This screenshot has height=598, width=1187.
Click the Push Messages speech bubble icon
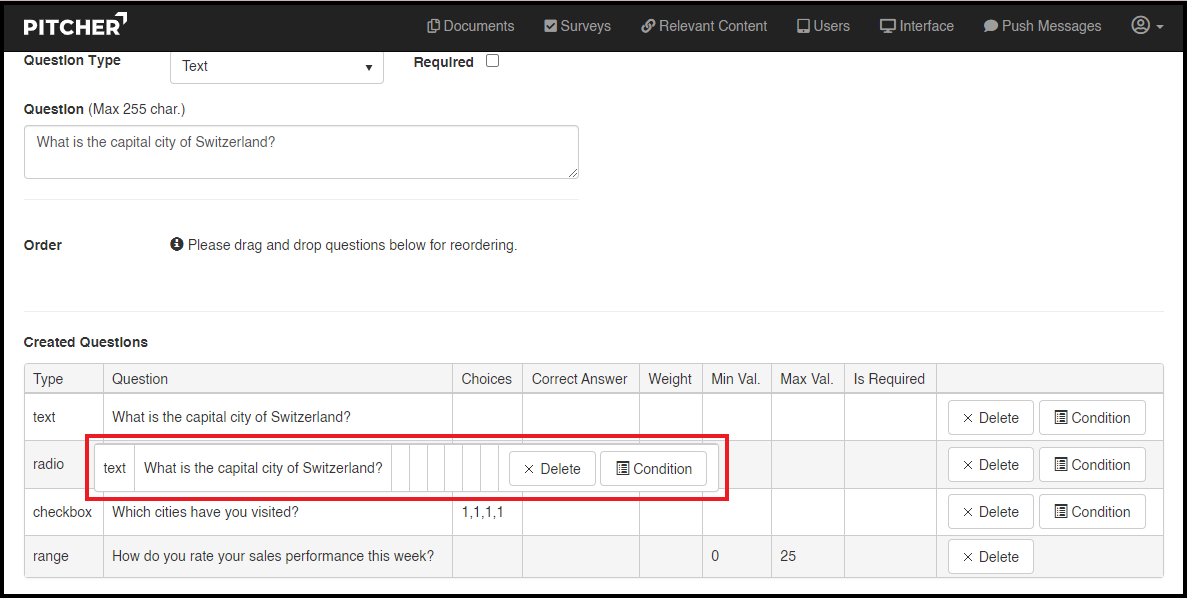point(991,26)
